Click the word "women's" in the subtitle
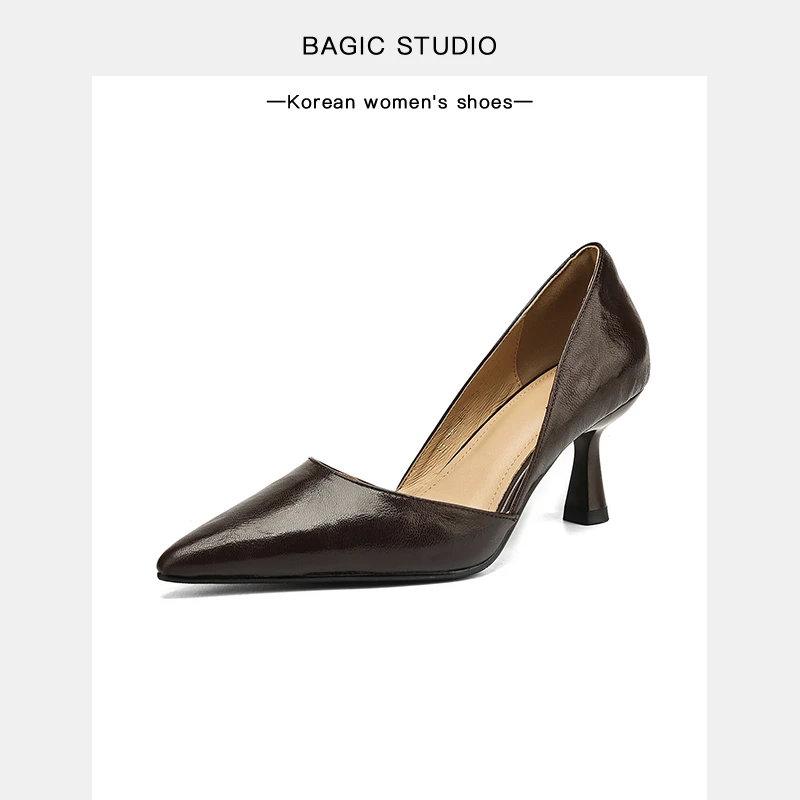The height and width of the screenshot is (800, 800). pyautogui.click(x=406, y=102)
